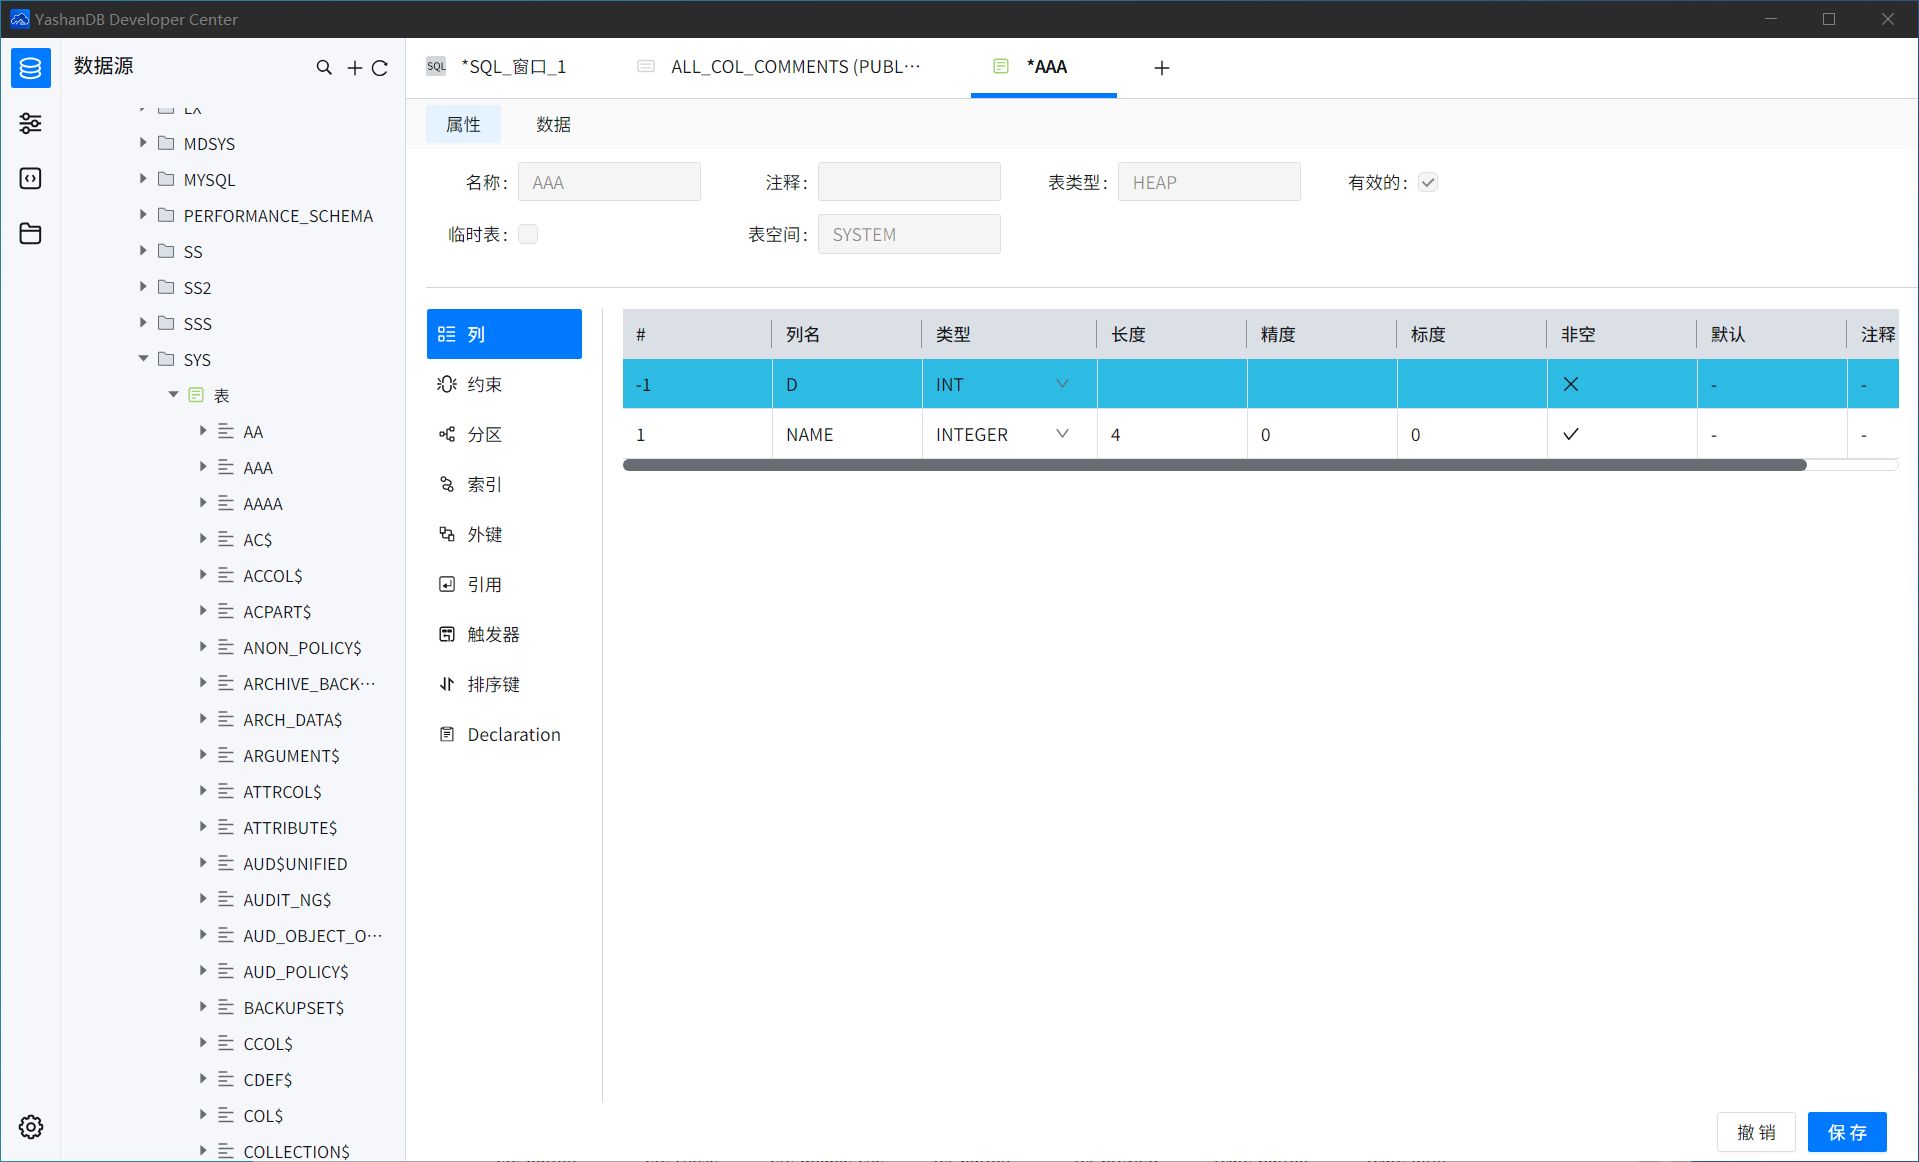This screenshot has width=1919, height=1162.
Task: Select the 触发器 triggers section
Action: coord(504,634)
